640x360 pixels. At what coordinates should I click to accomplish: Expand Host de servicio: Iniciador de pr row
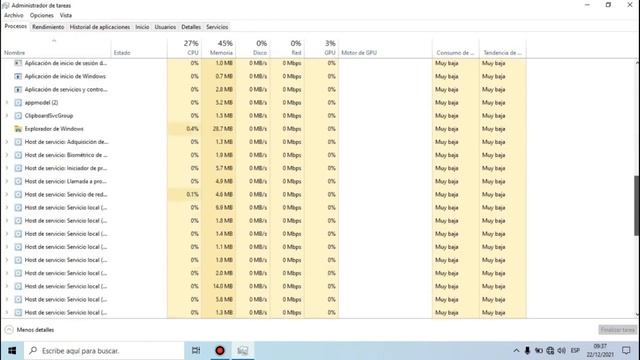coord(7,168)
